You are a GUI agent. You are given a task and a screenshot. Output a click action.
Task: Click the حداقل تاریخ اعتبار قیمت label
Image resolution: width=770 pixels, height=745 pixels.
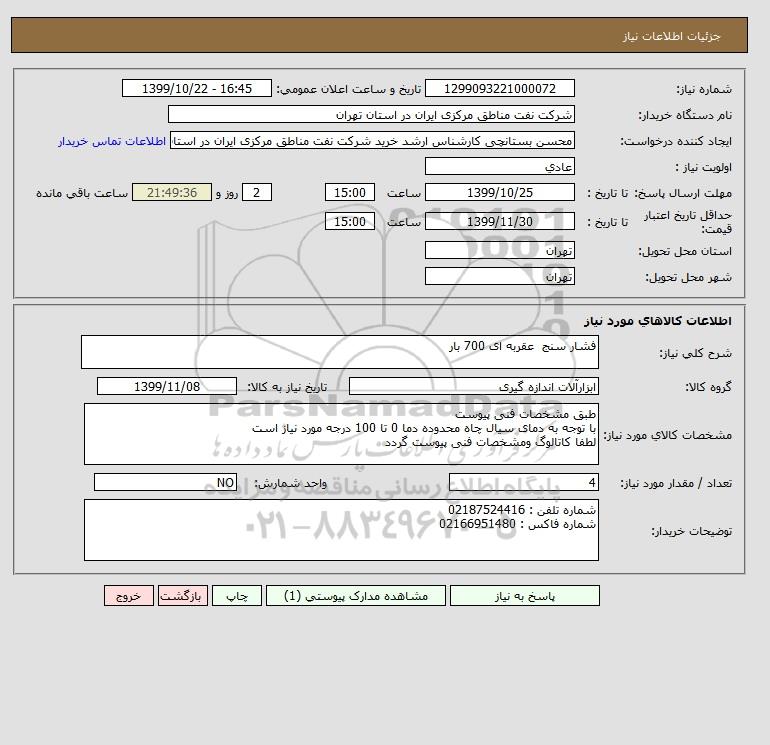tap(688, 222)
